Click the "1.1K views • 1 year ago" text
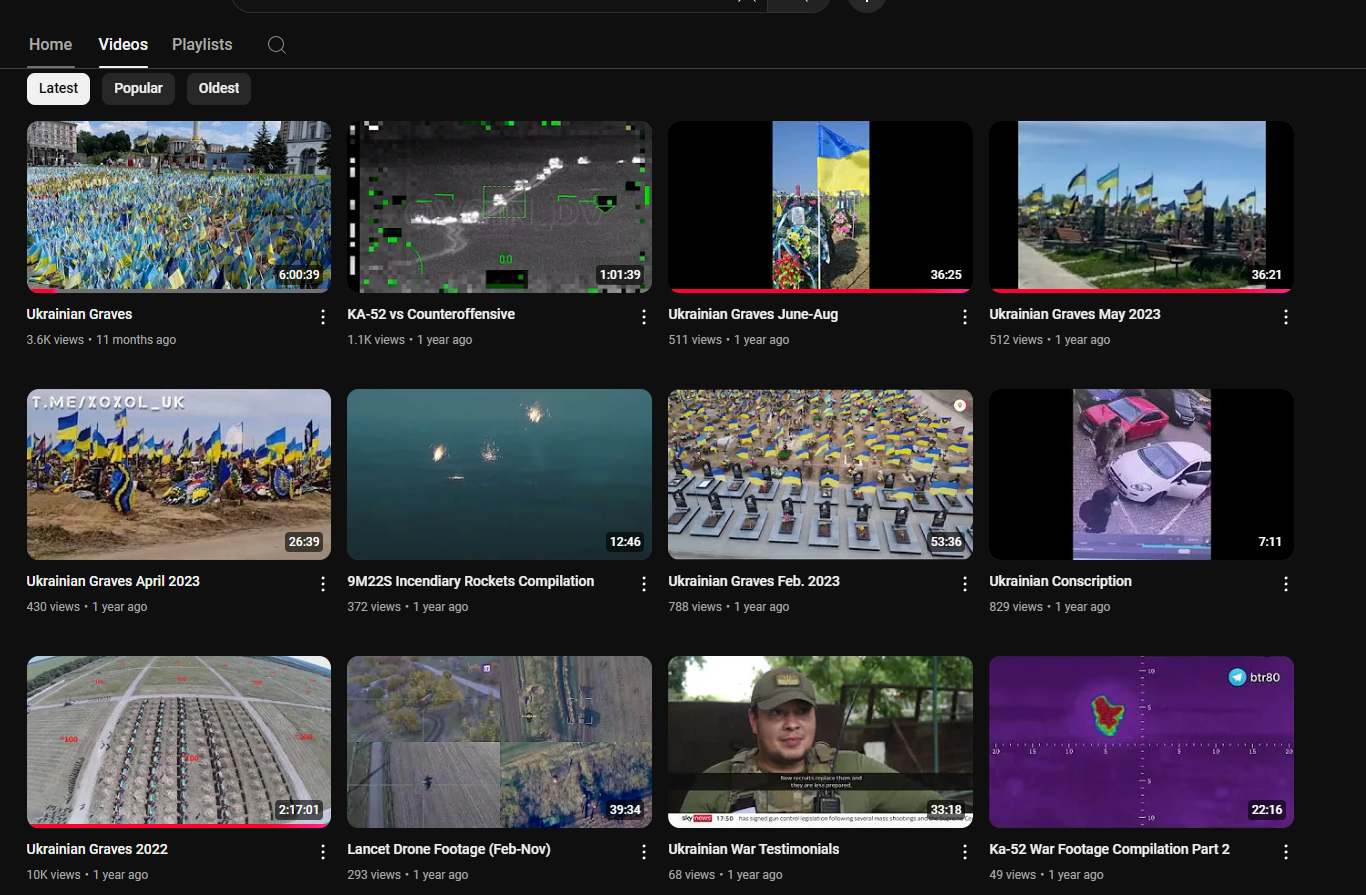The height and width of the screenshot is (895, 1366). click(x=410, y=340)
